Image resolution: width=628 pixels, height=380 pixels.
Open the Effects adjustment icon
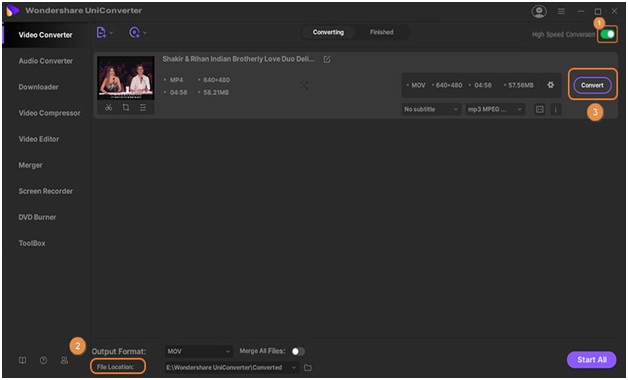(143, 107)
